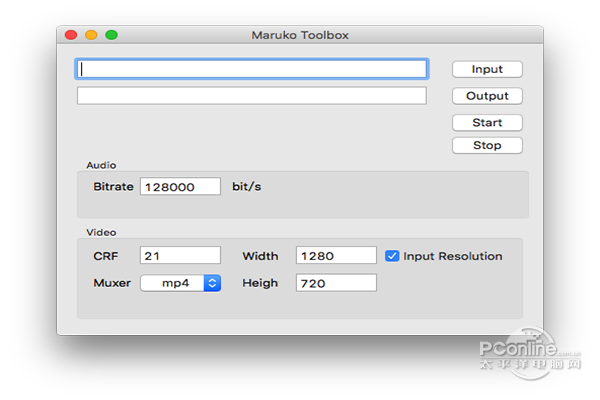Select the Width field showing 1280
600x400 pixels.
tap(336, 255)
